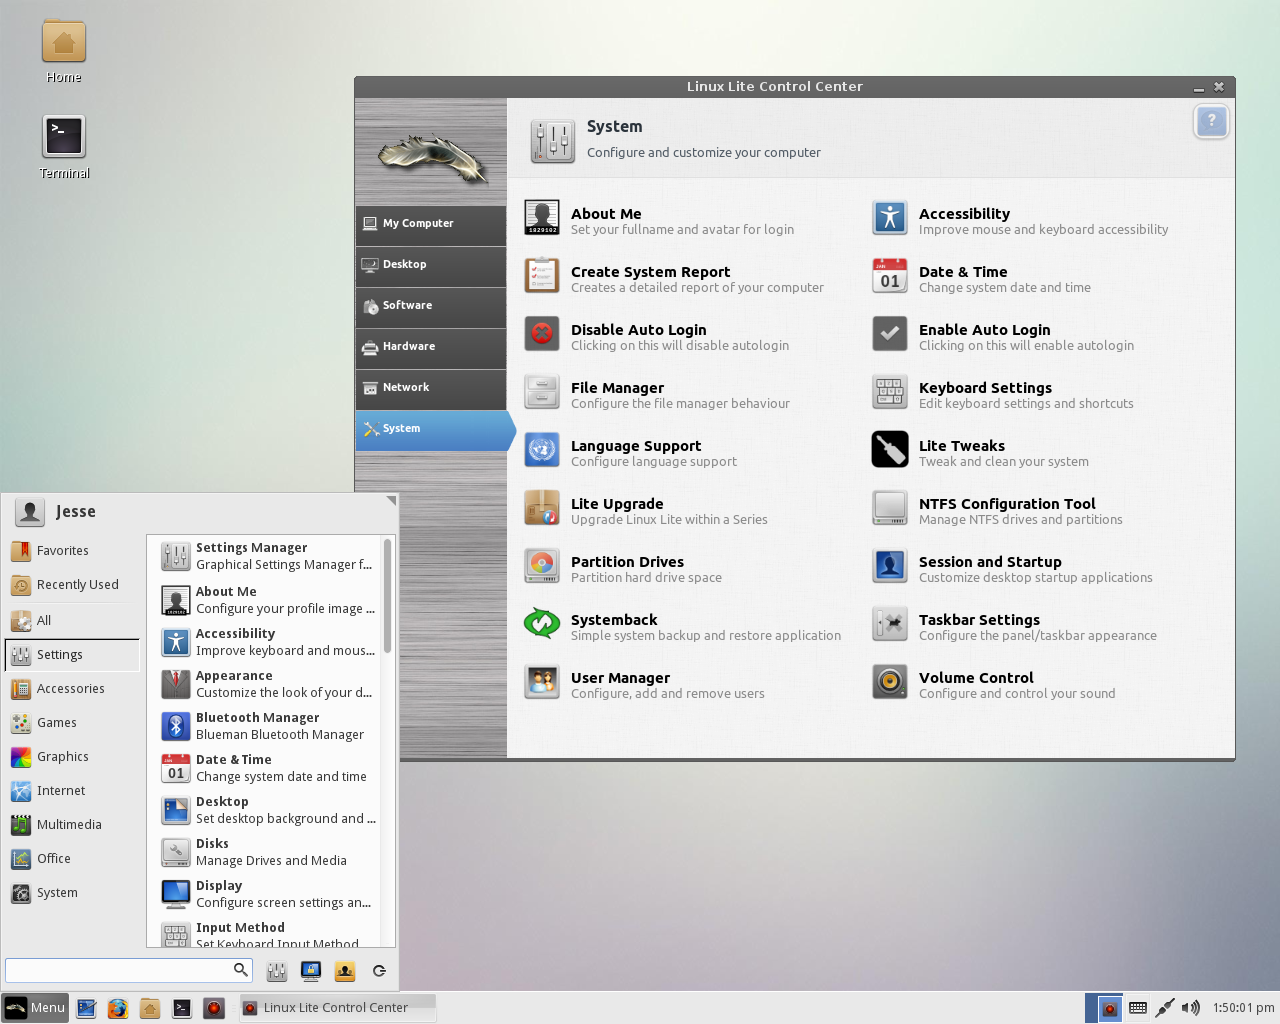The height and width of the screenshot is (1024, 1280).
Task: Click the application menu list scrollbar
Action: click(387, 596)
